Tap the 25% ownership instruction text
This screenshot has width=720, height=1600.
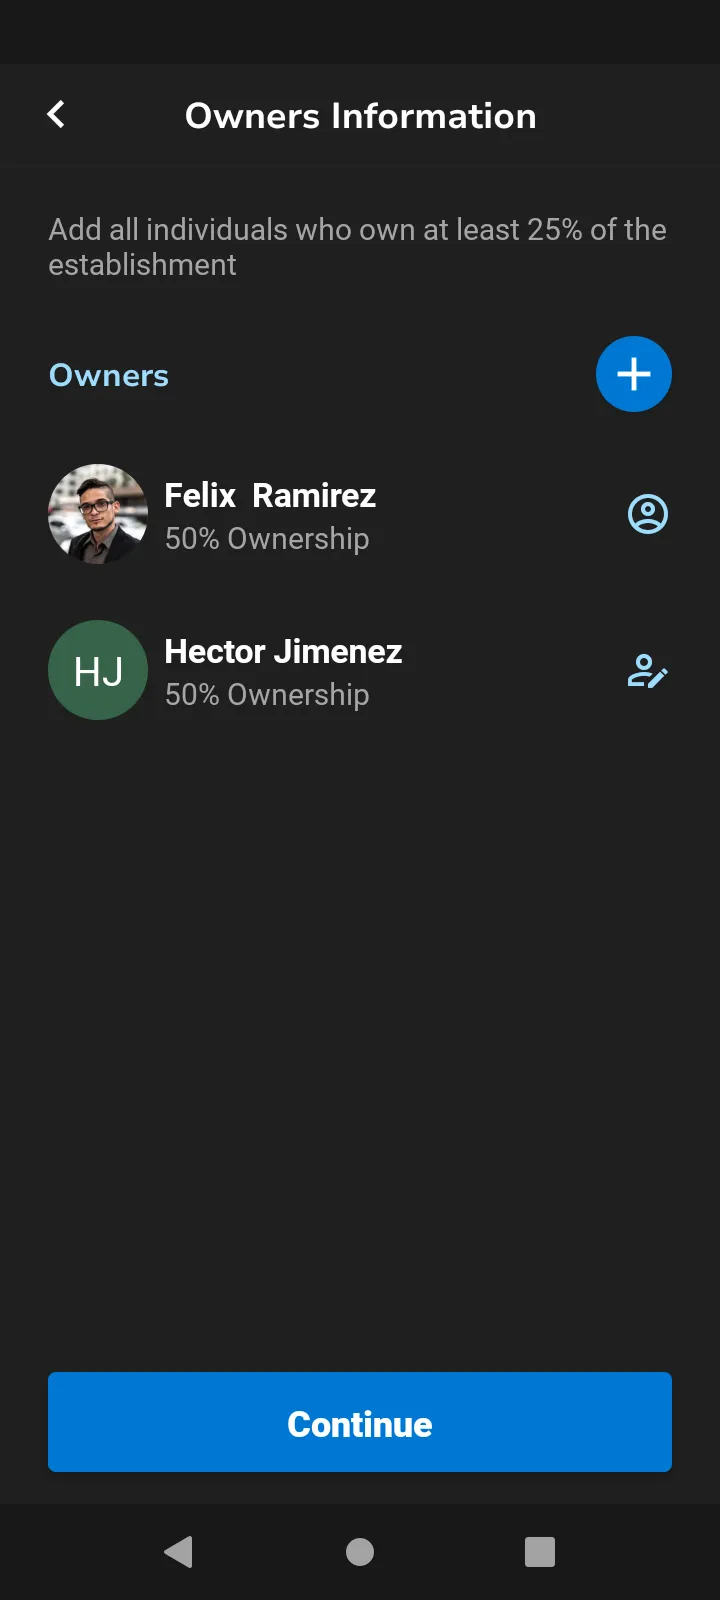click(x=357, y=230)
